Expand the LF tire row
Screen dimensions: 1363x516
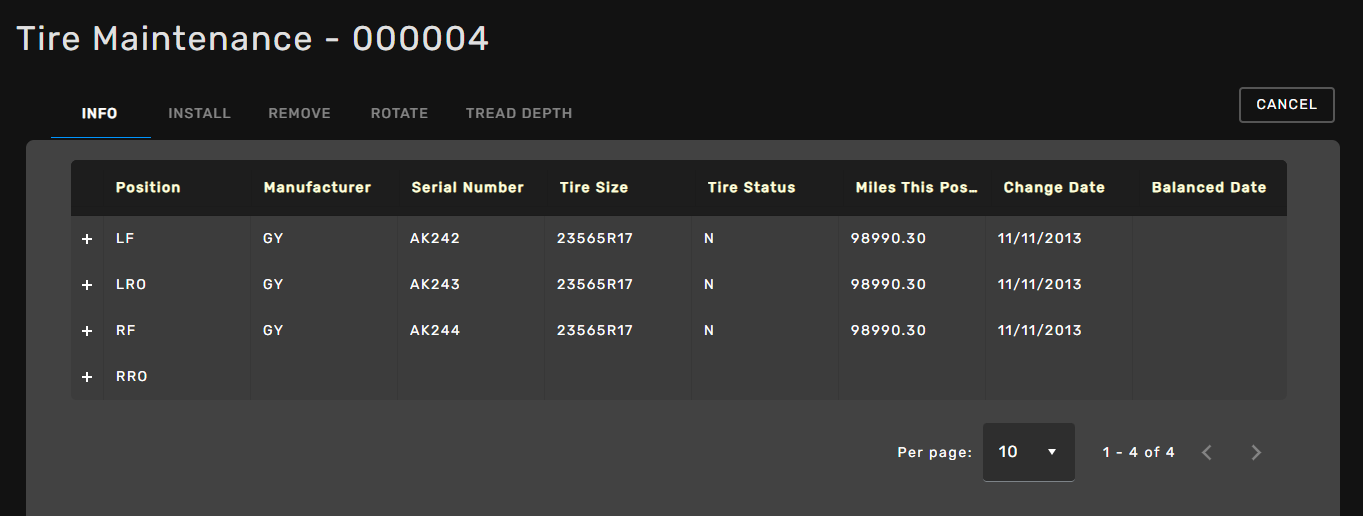pyautogui.click(x=87, y=240)
